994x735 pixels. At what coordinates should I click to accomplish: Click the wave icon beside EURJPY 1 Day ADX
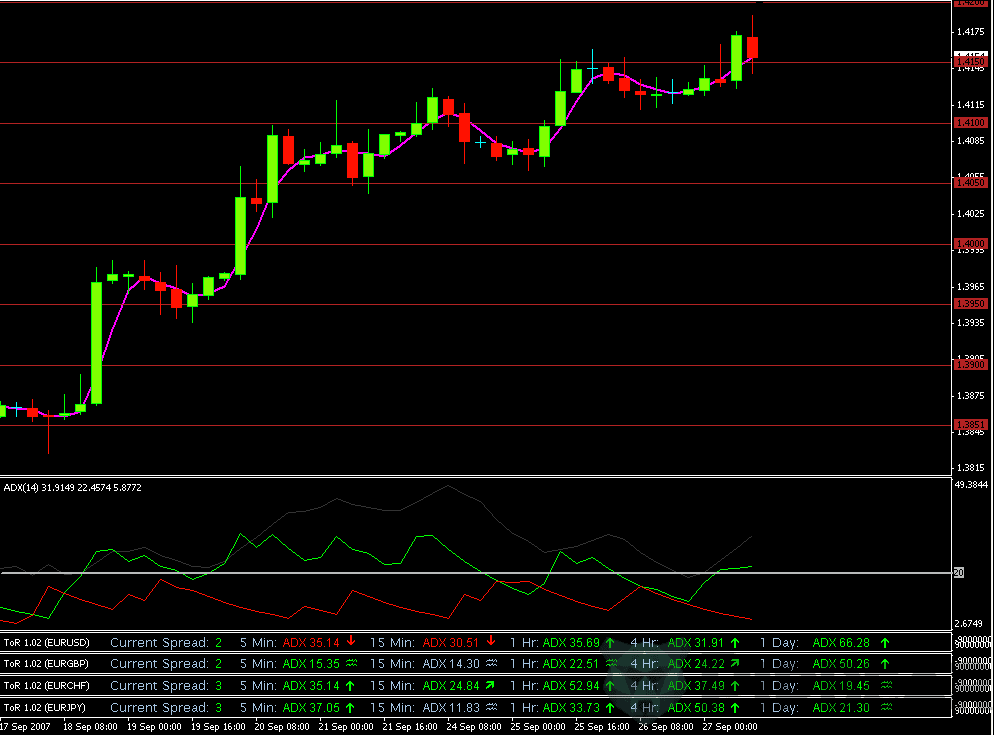coord(885,708)
